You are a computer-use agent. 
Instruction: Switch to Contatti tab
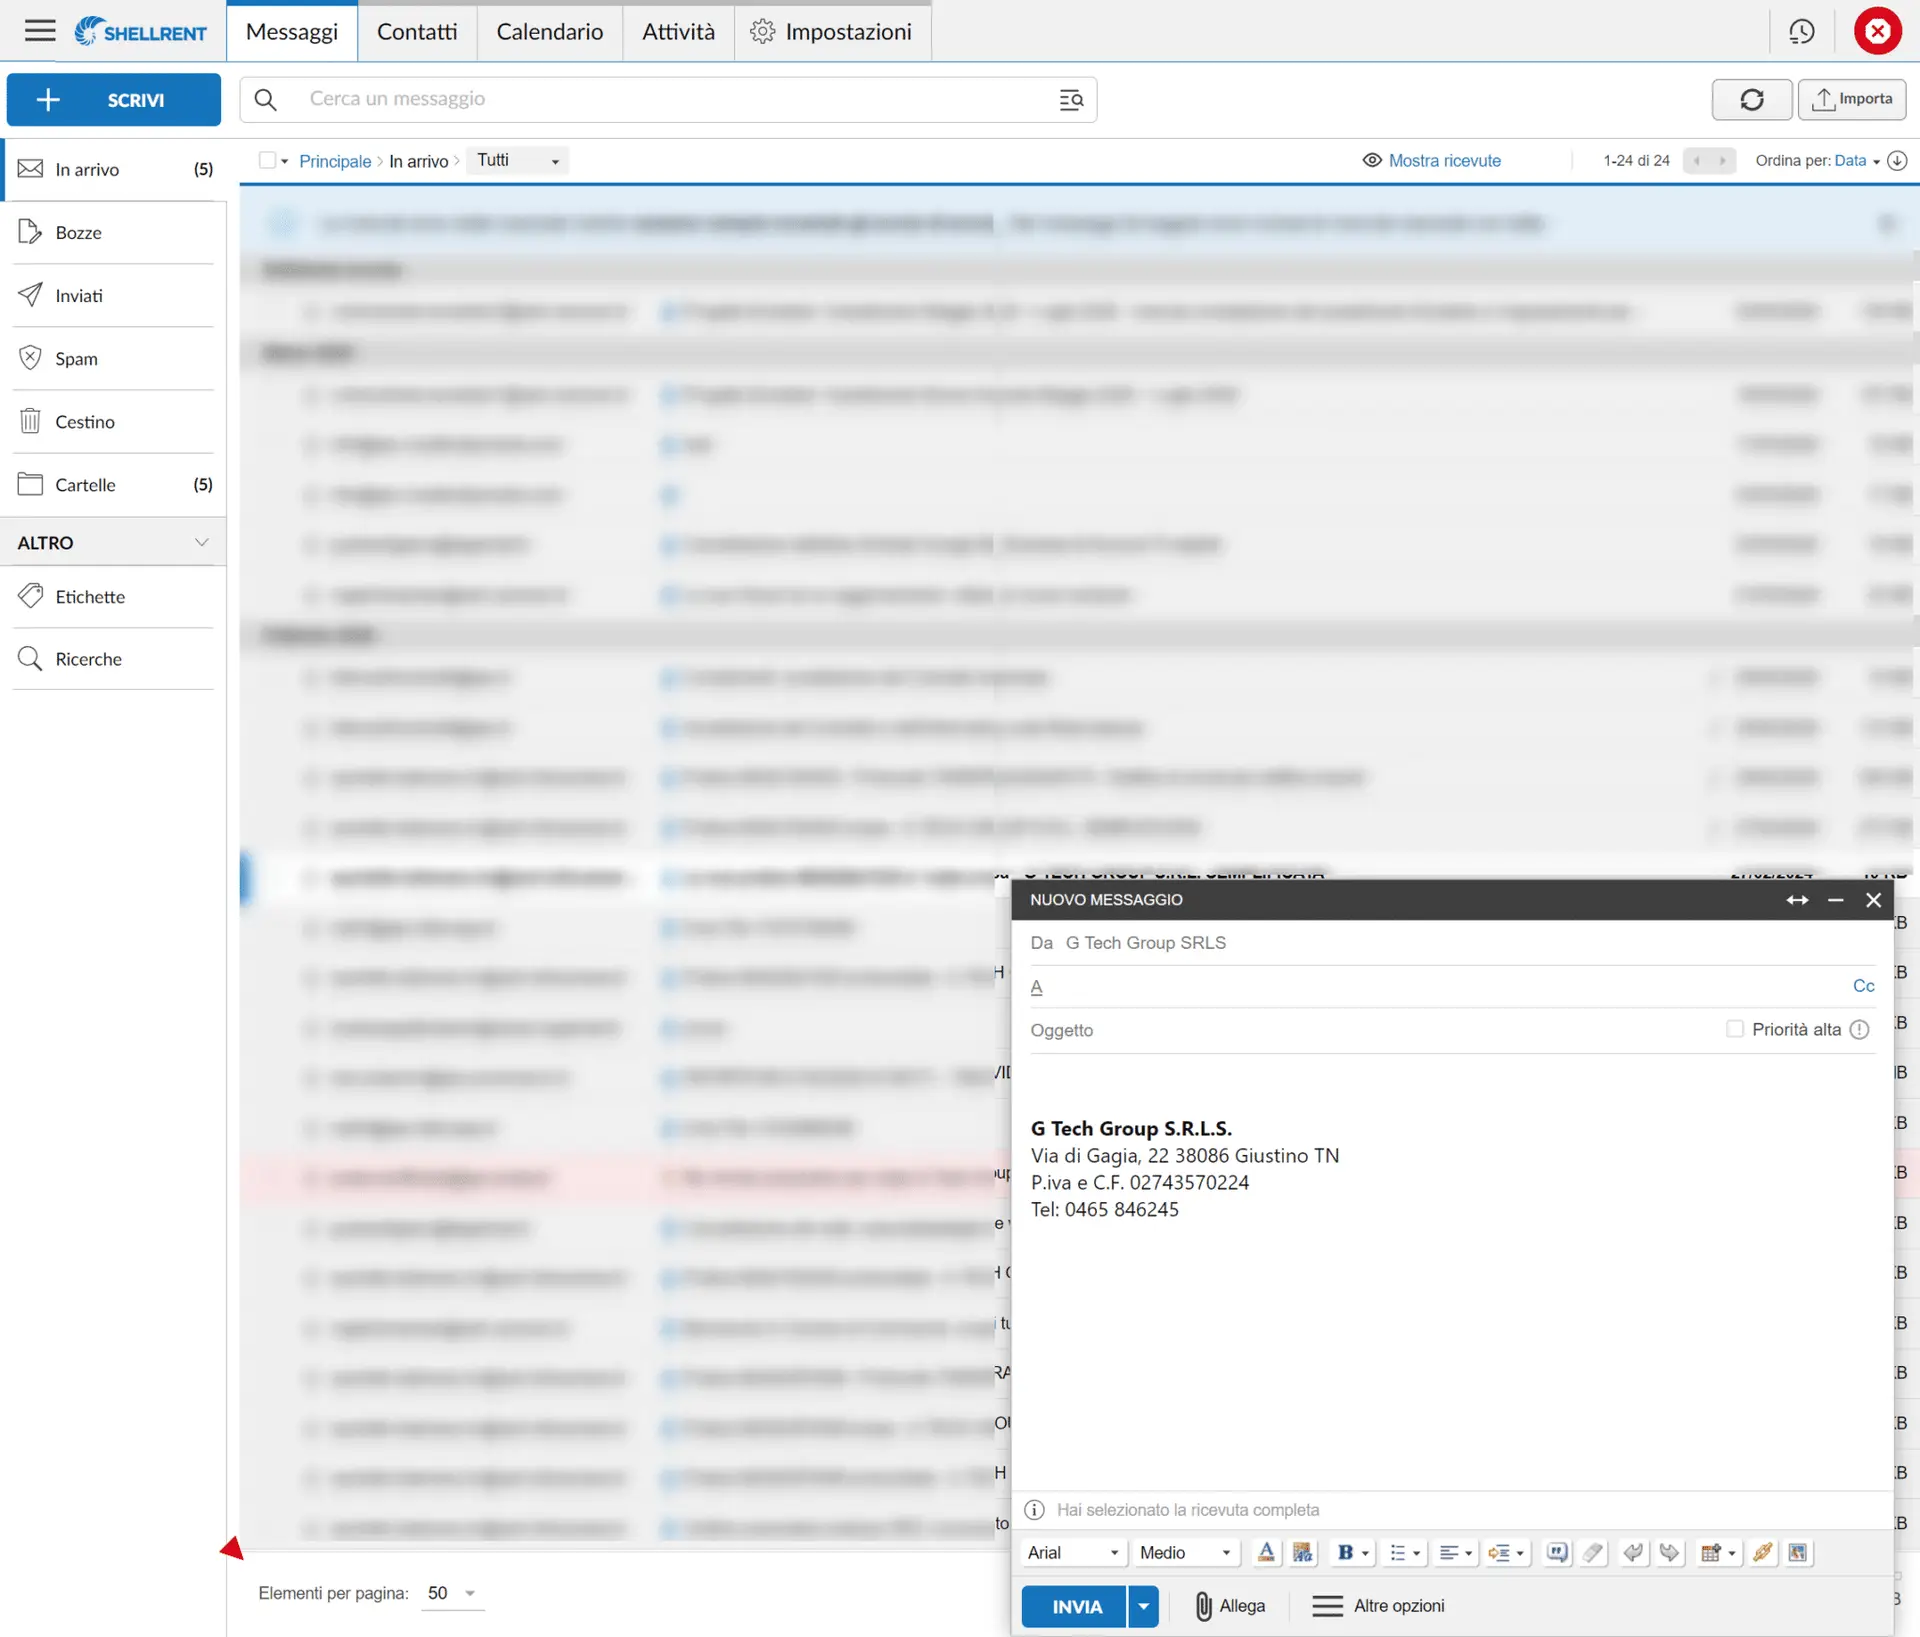(417, 31)
